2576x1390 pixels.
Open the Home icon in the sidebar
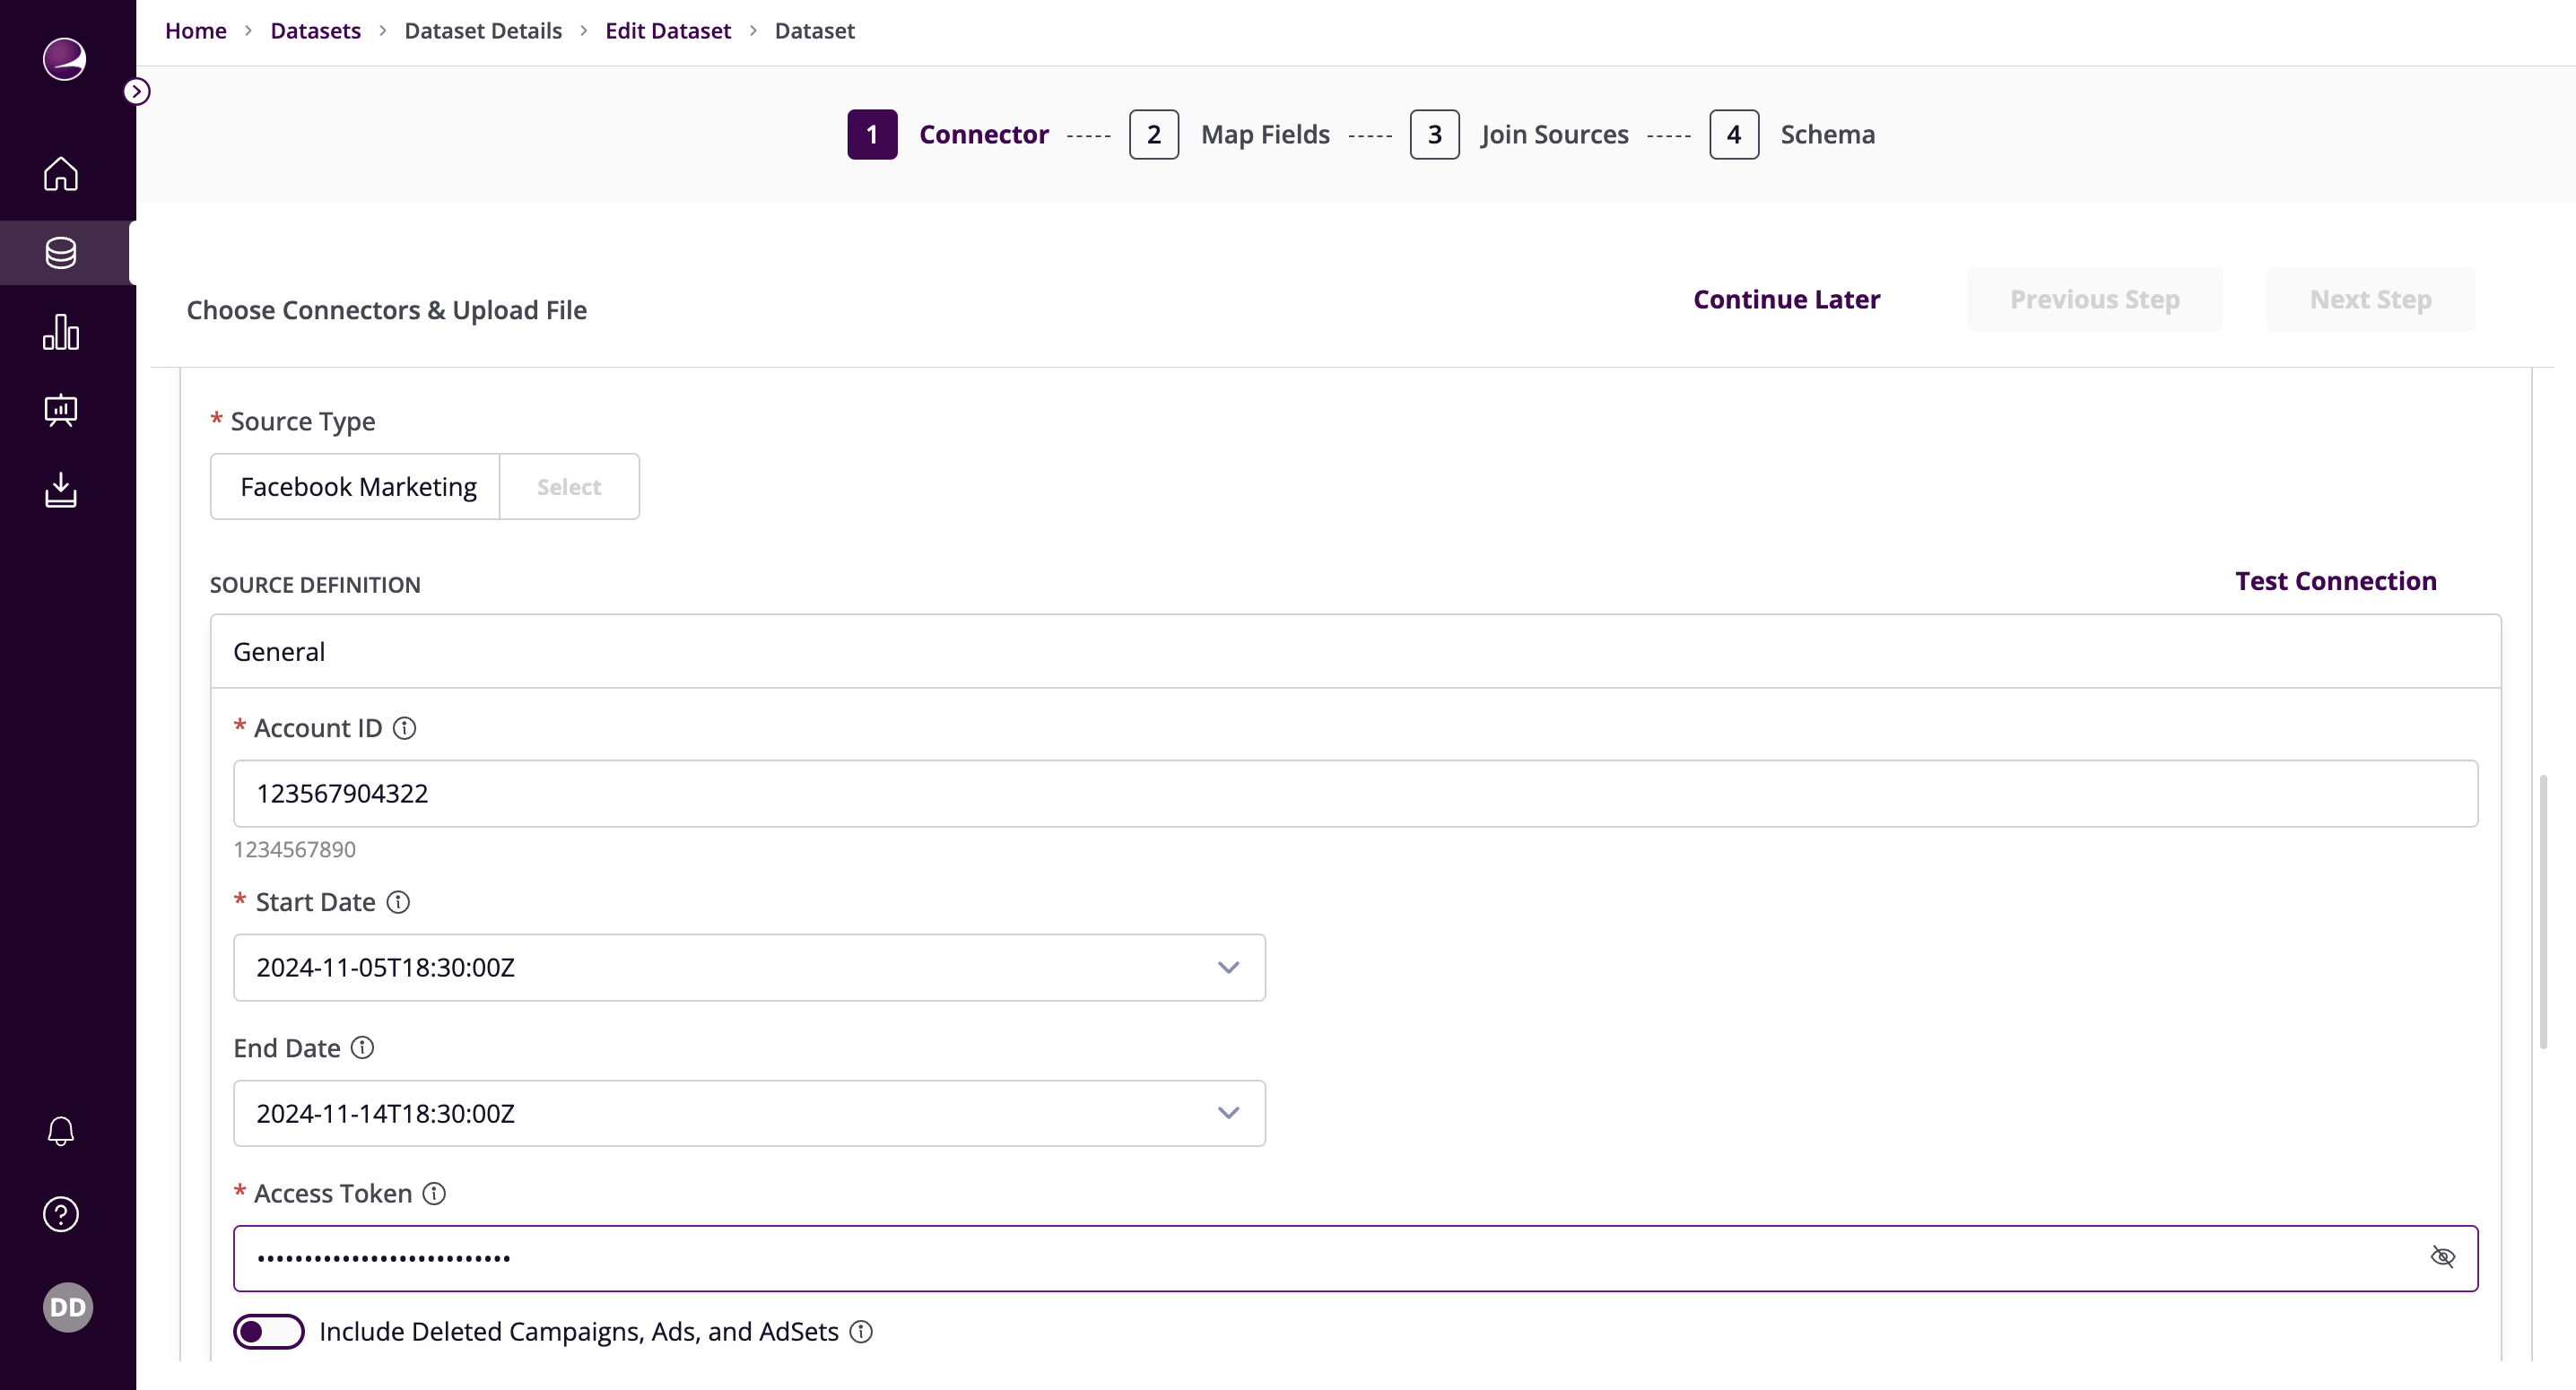click(61, 174)
